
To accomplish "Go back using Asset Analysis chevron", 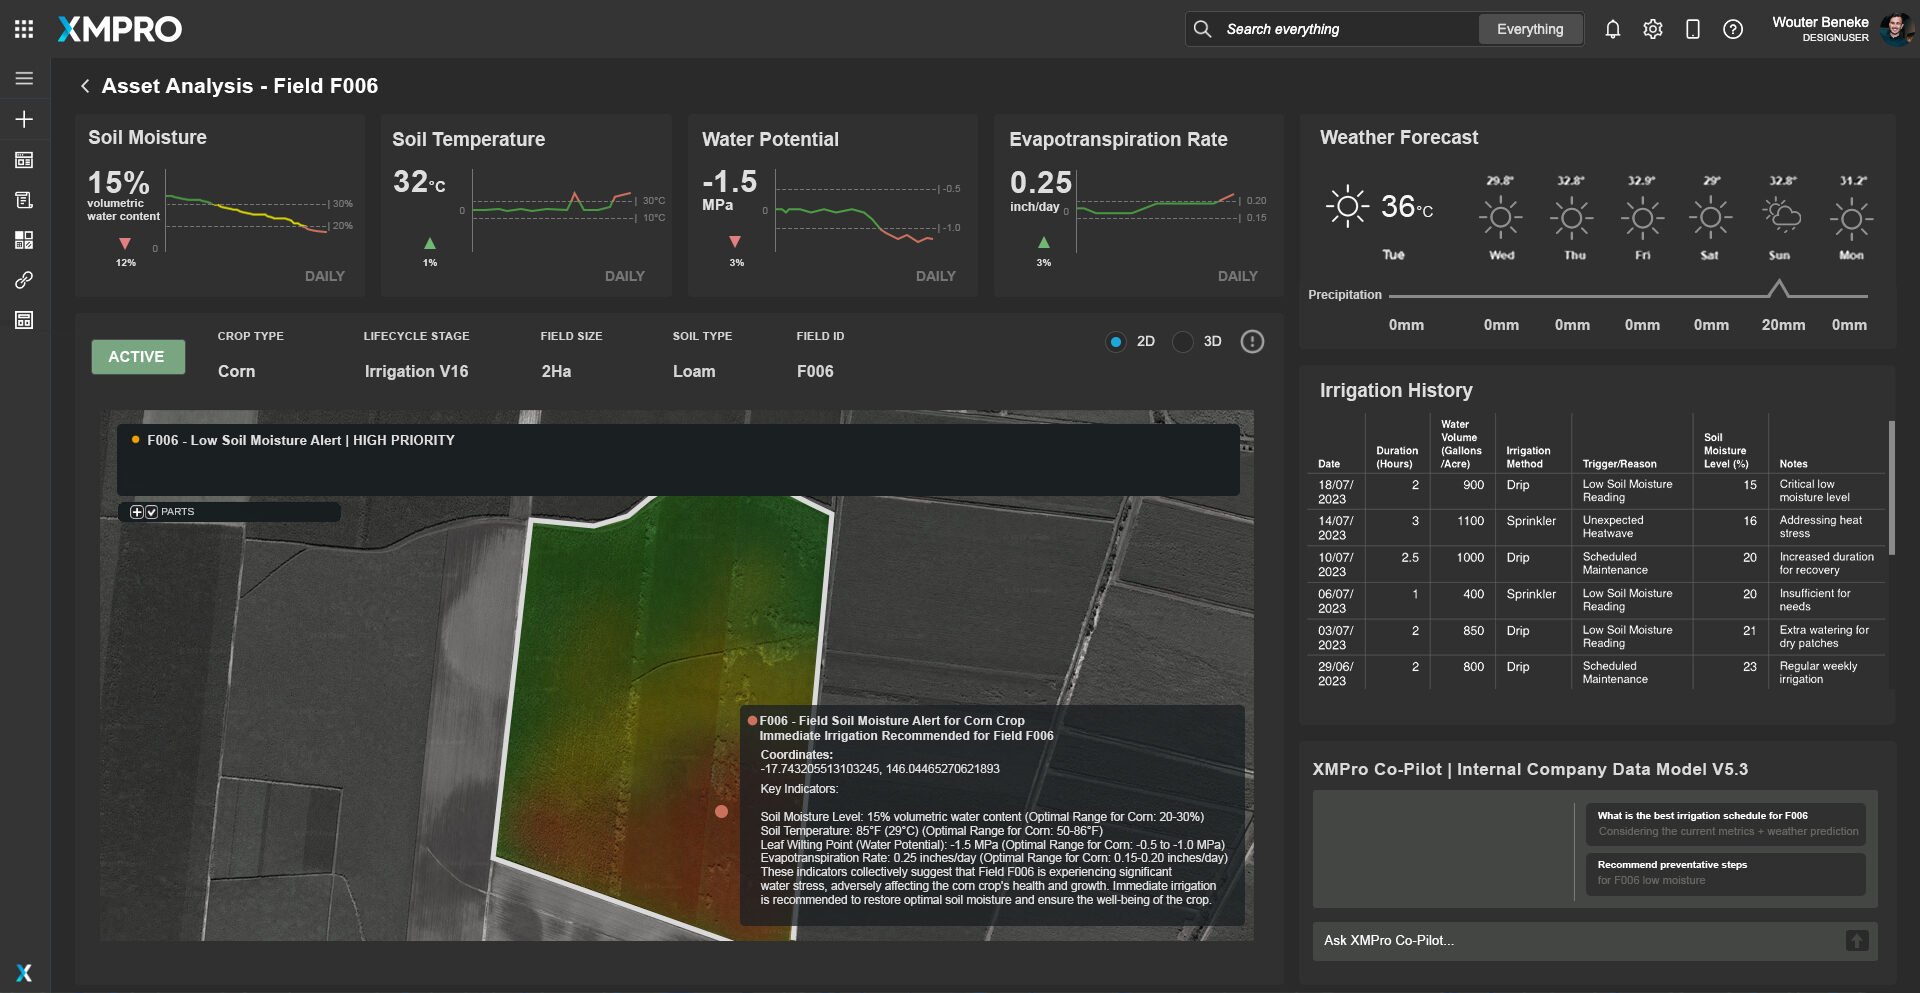I will [x=85, y=86].
